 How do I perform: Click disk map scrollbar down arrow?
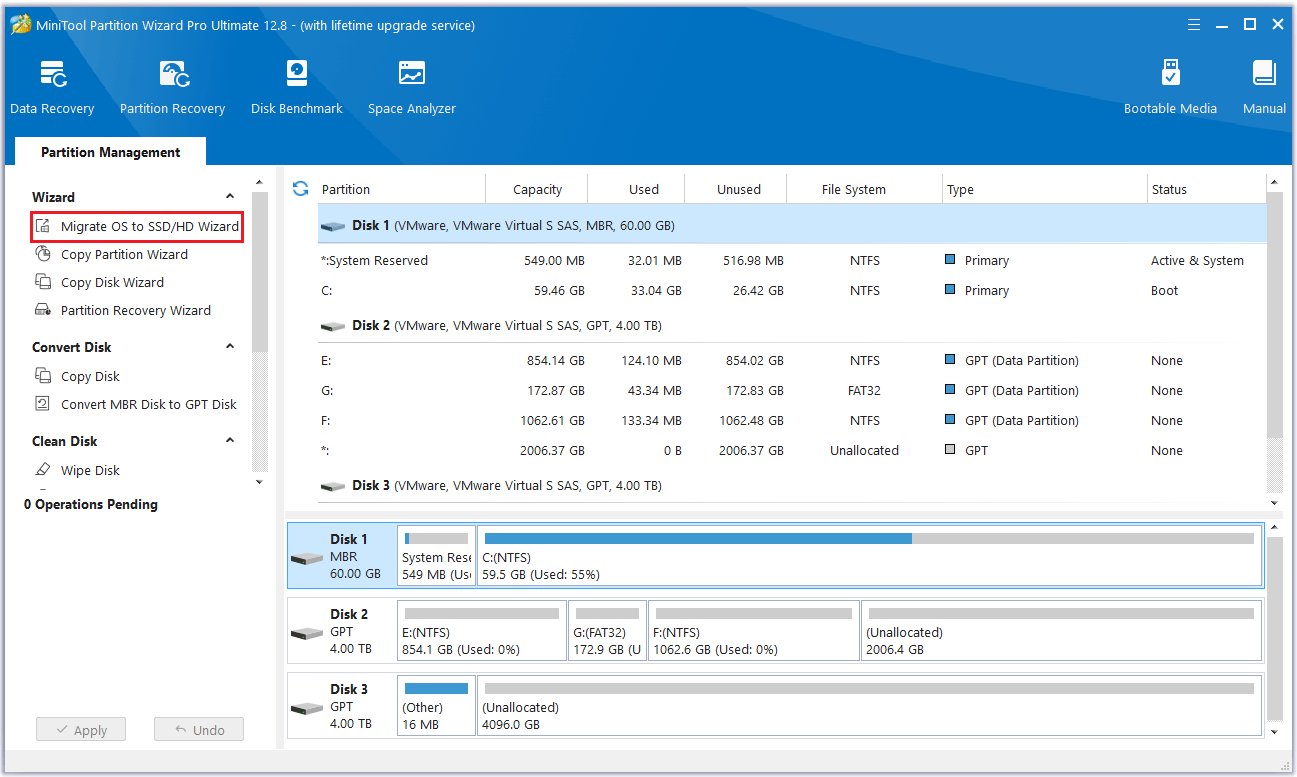coord(1274,732)
